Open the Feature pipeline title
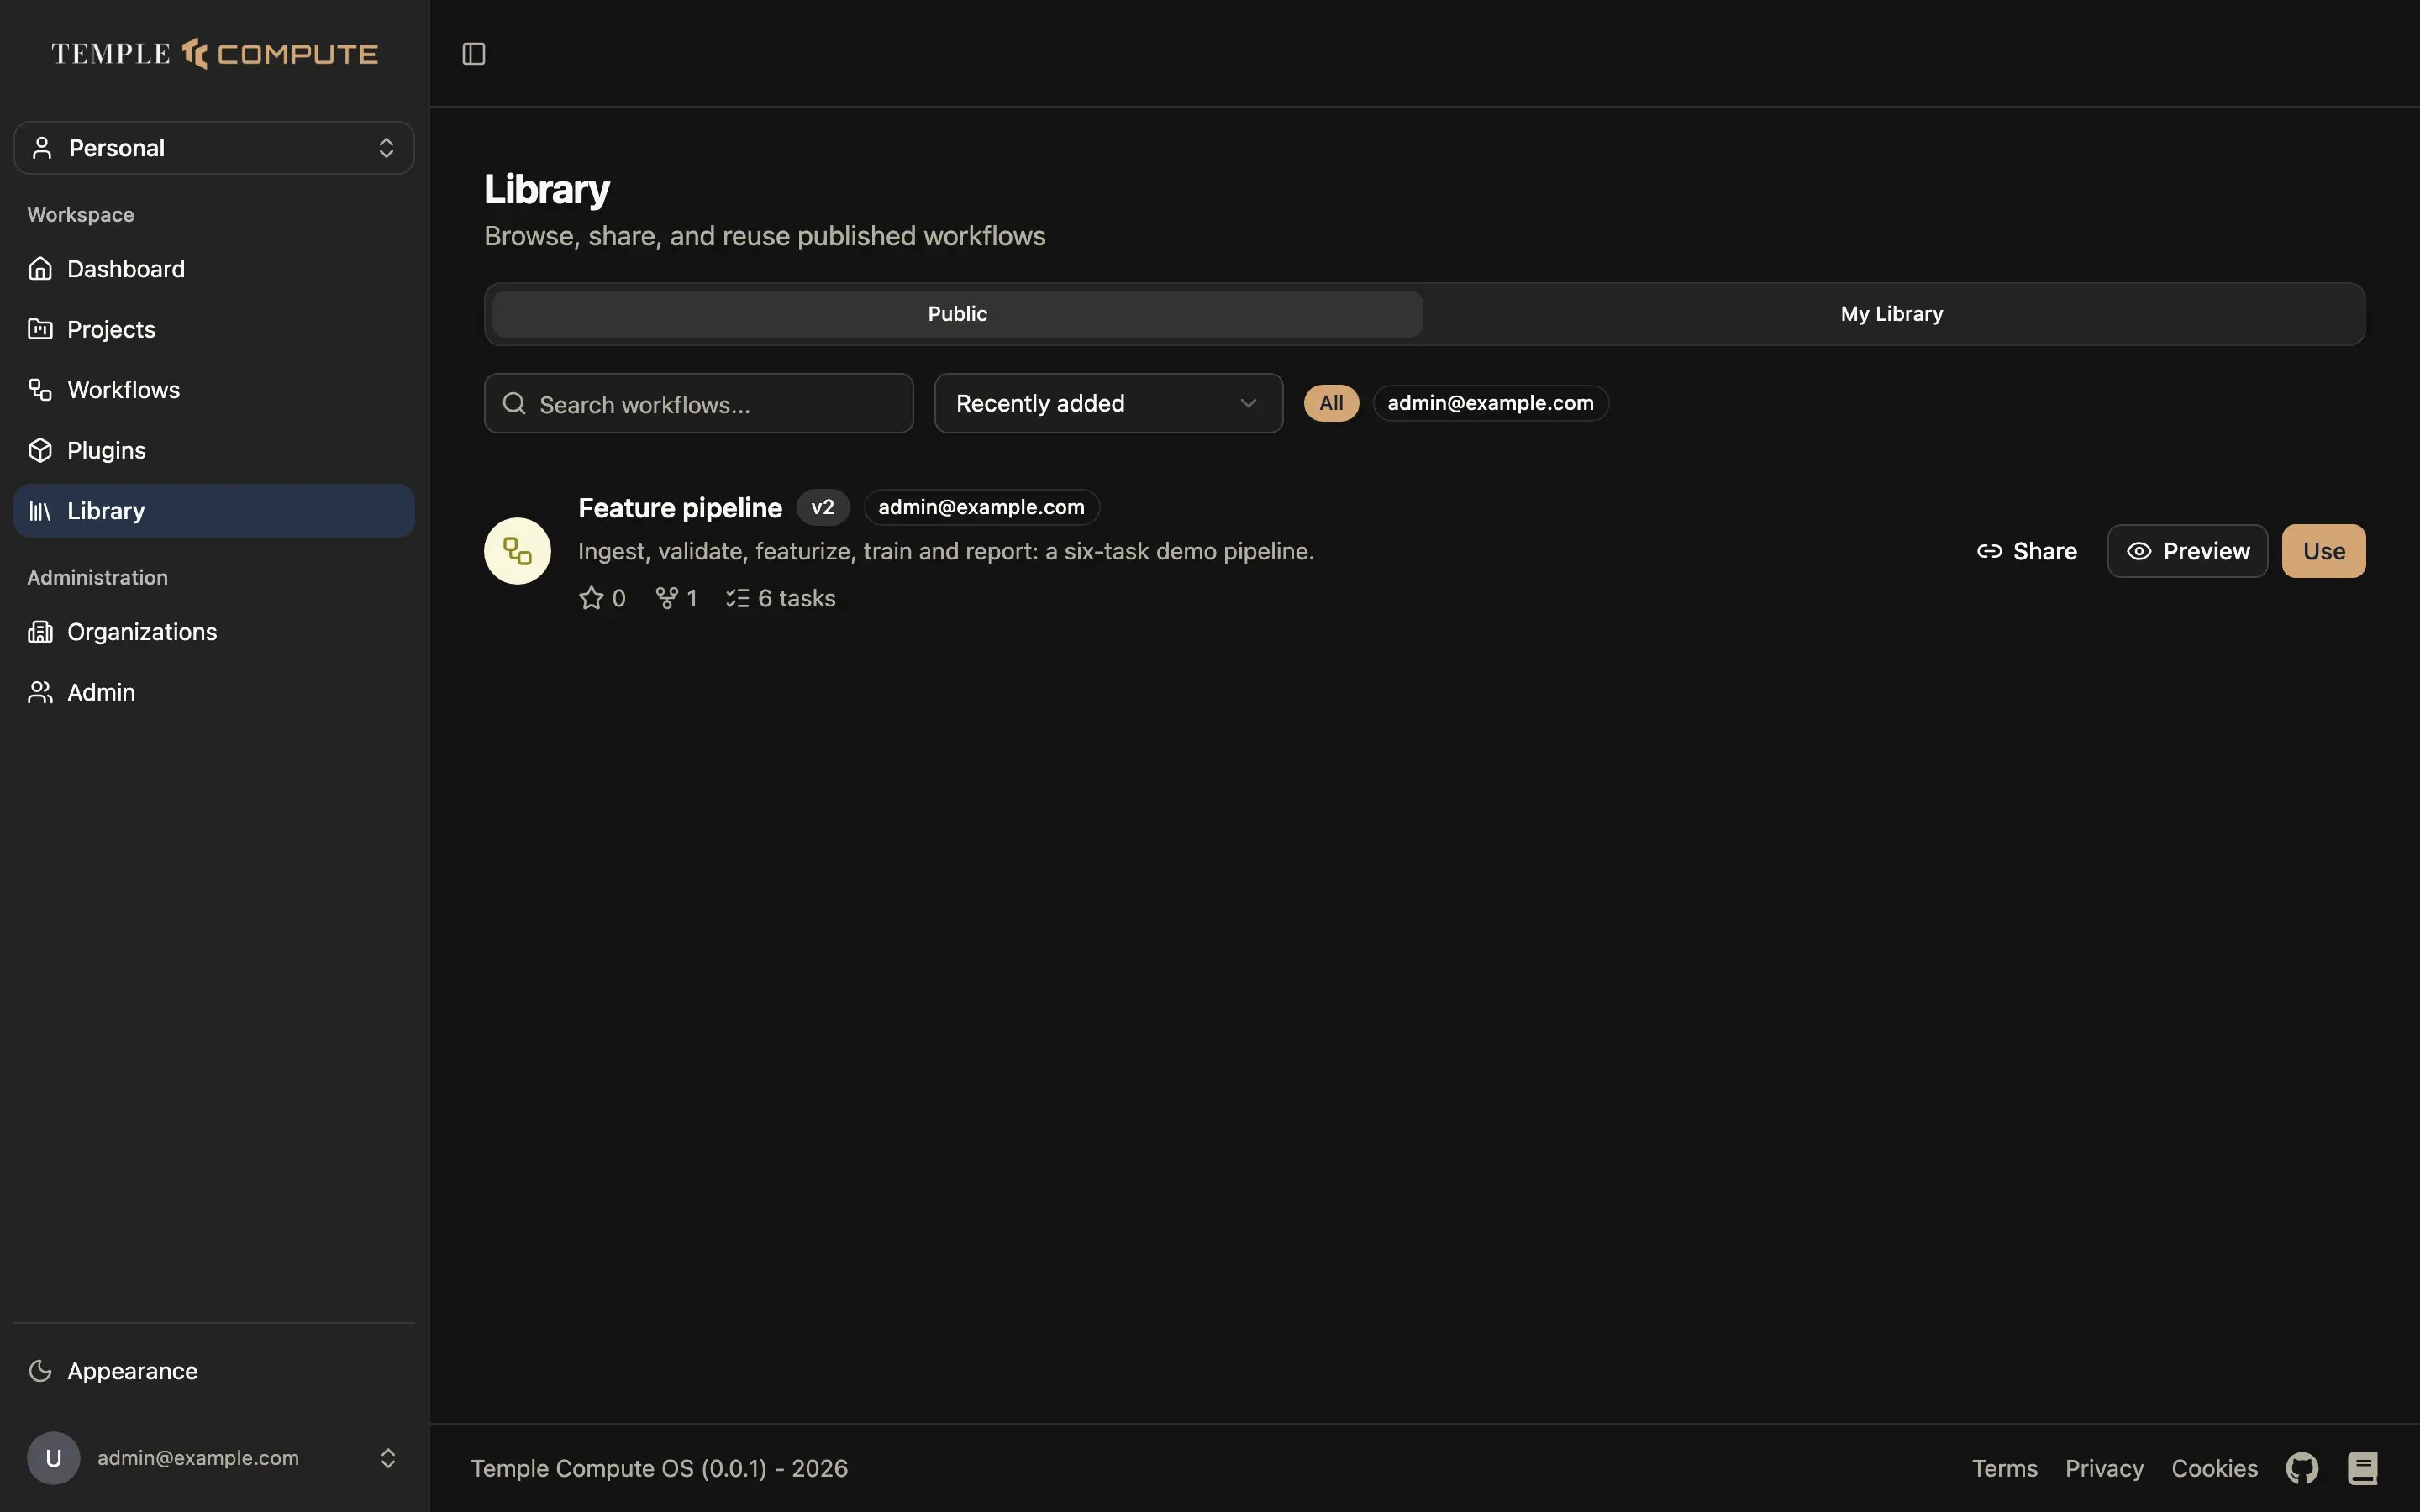Image resolution: width=2420 pixels, height=1512 pixels. (x=680, y=508)
